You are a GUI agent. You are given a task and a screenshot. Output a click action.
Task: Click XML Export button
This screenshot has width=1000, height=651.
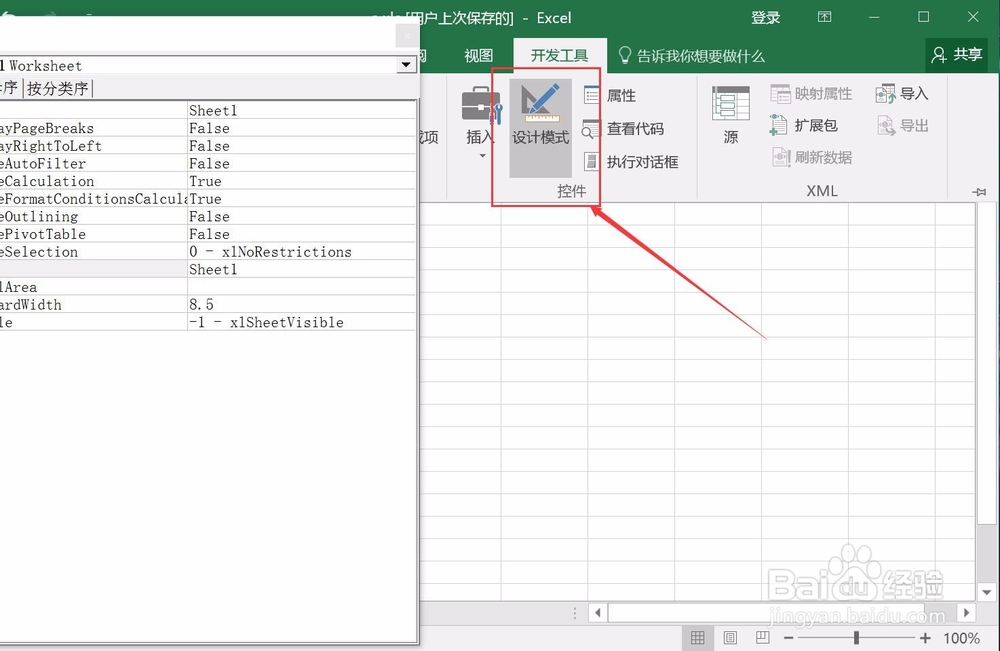point(902,126)
